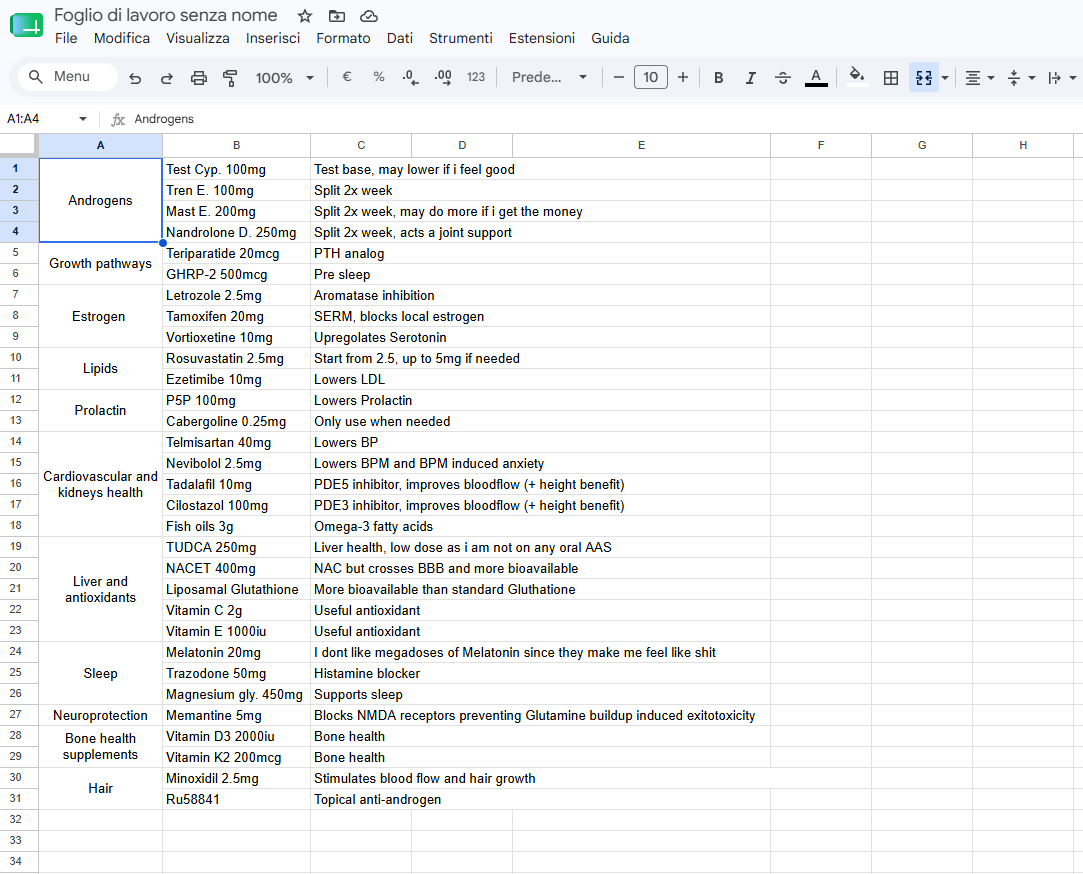Select the paint format roller icon

tap(230, 78)
